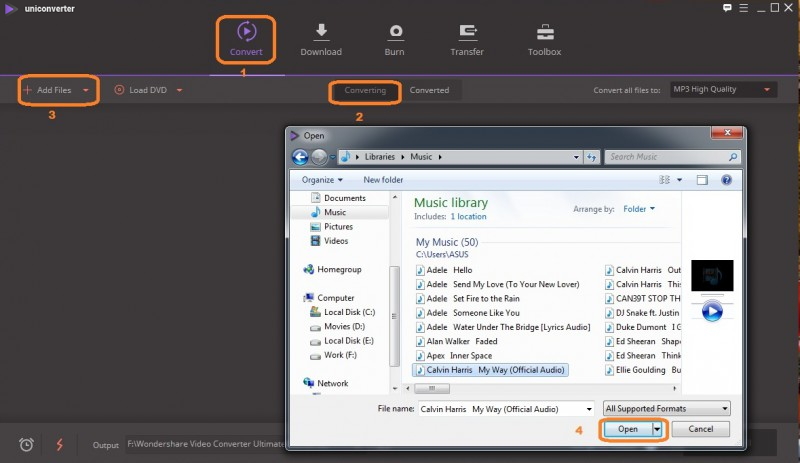The height and width of the screenshot is (463, 800).
Task: Open the All Supported Formats dropdown
Action: click(667, 408)
